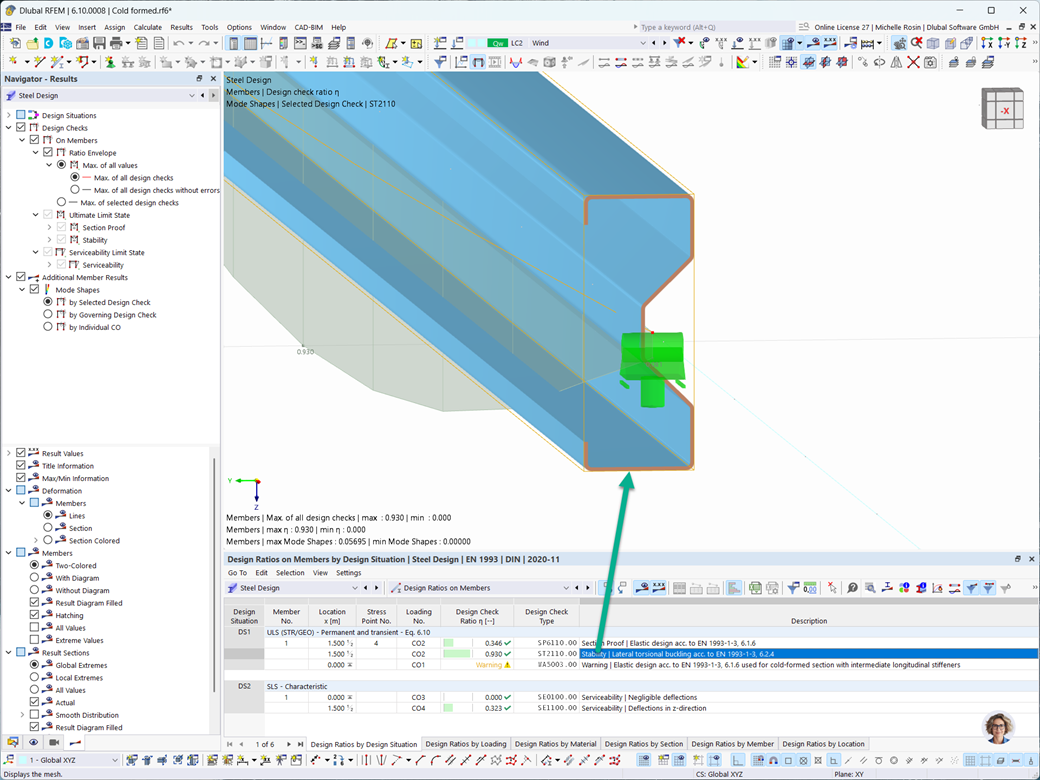Viewport: 1040px width, 780px height.
Task: Open the Design Ratios on Members dropdown
Action: 566,588
